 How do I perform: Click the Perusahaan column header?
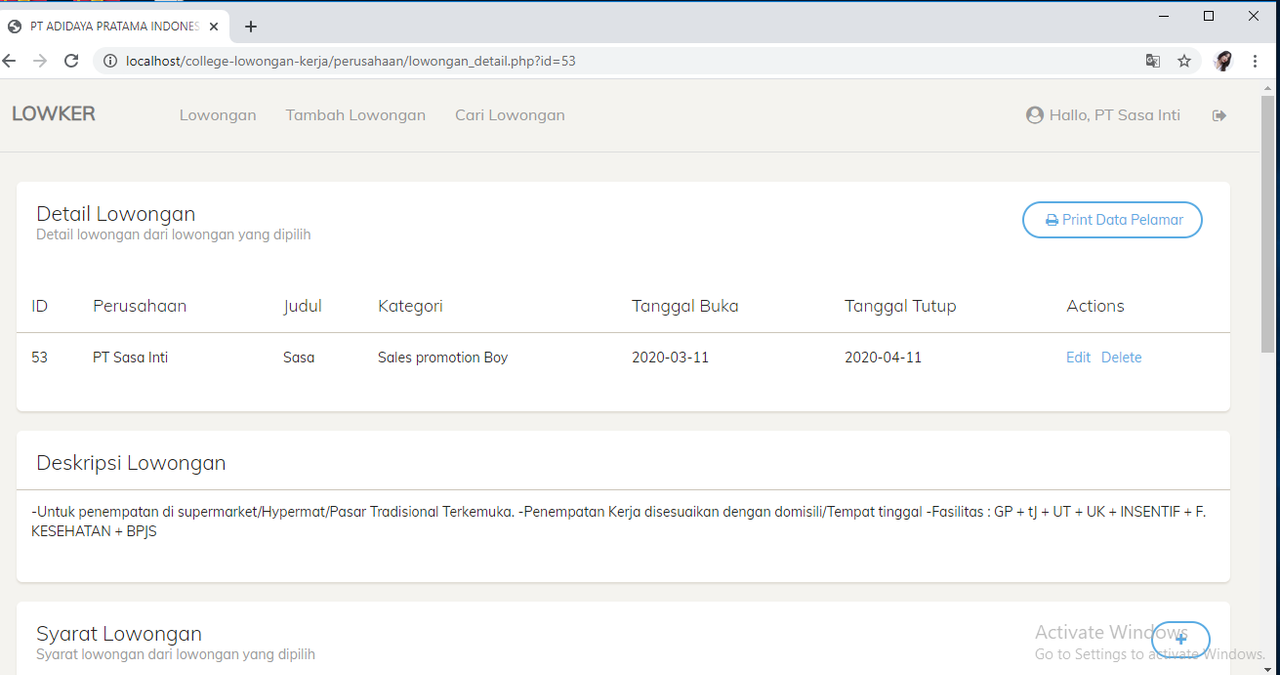pyautogui.click(x=140, y=306)
